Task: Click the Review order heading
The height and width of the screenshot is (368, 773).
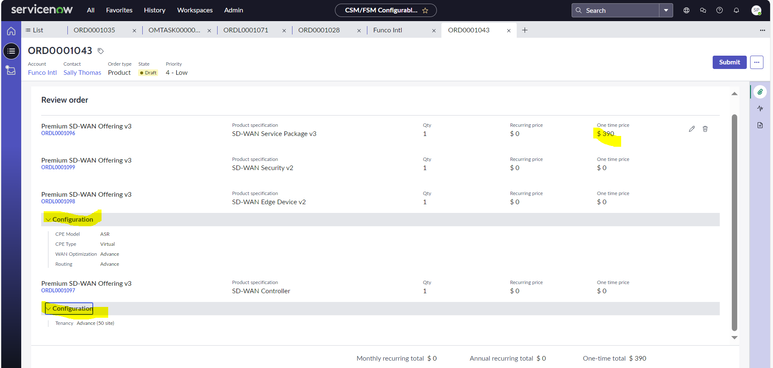Action: 65,100
